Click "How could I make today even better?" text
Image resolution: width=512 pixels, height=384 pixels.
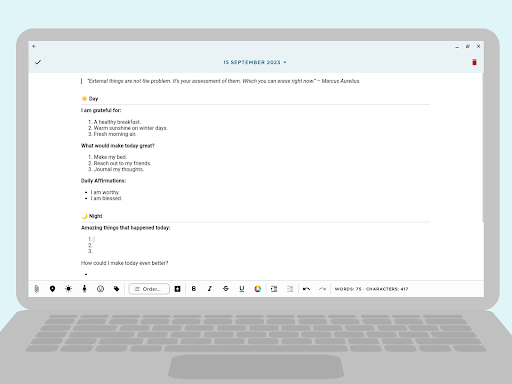pos(124,263)
